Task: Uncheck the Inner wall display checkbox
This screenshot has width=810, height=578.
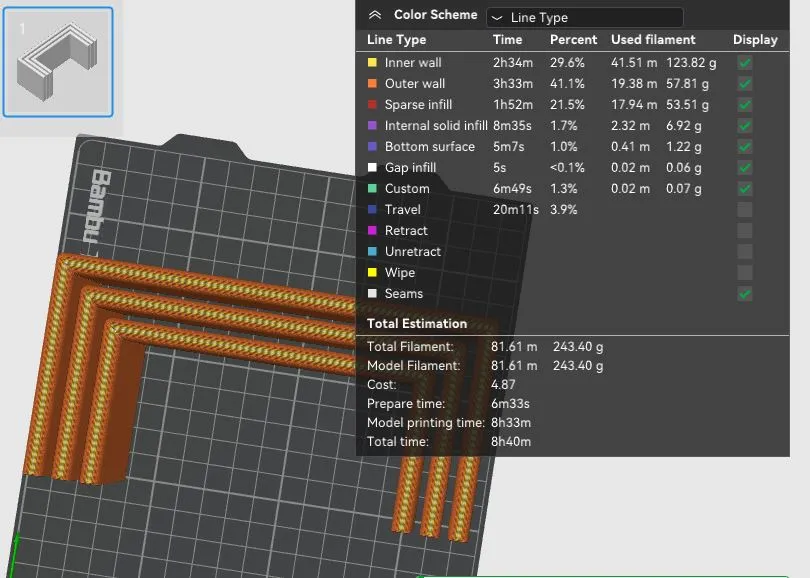Action: [745, 63]
